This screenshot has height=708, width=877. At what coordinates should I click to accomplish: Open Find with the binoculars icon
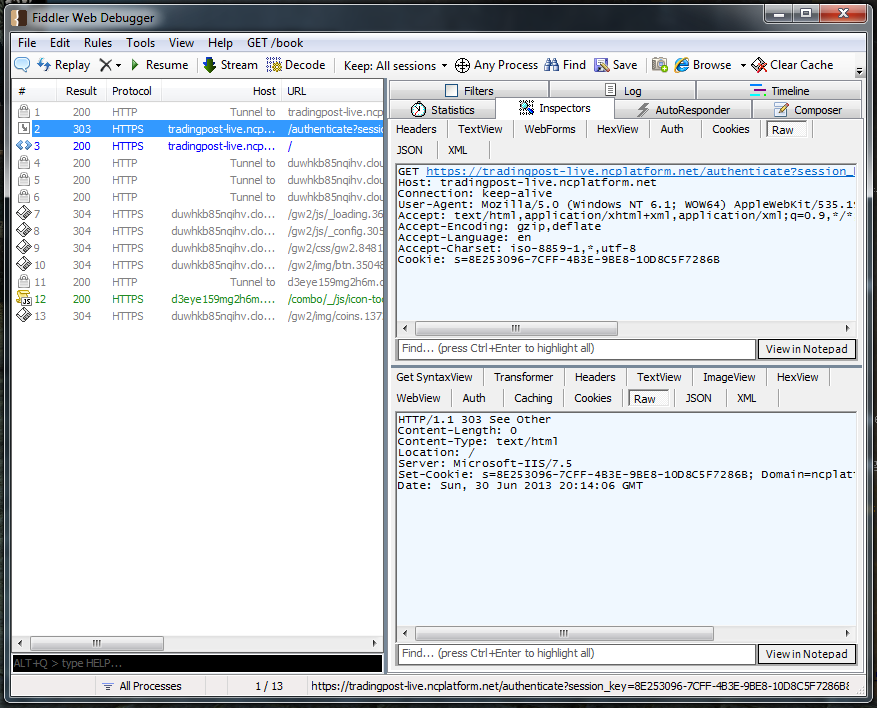coord(551,65)
